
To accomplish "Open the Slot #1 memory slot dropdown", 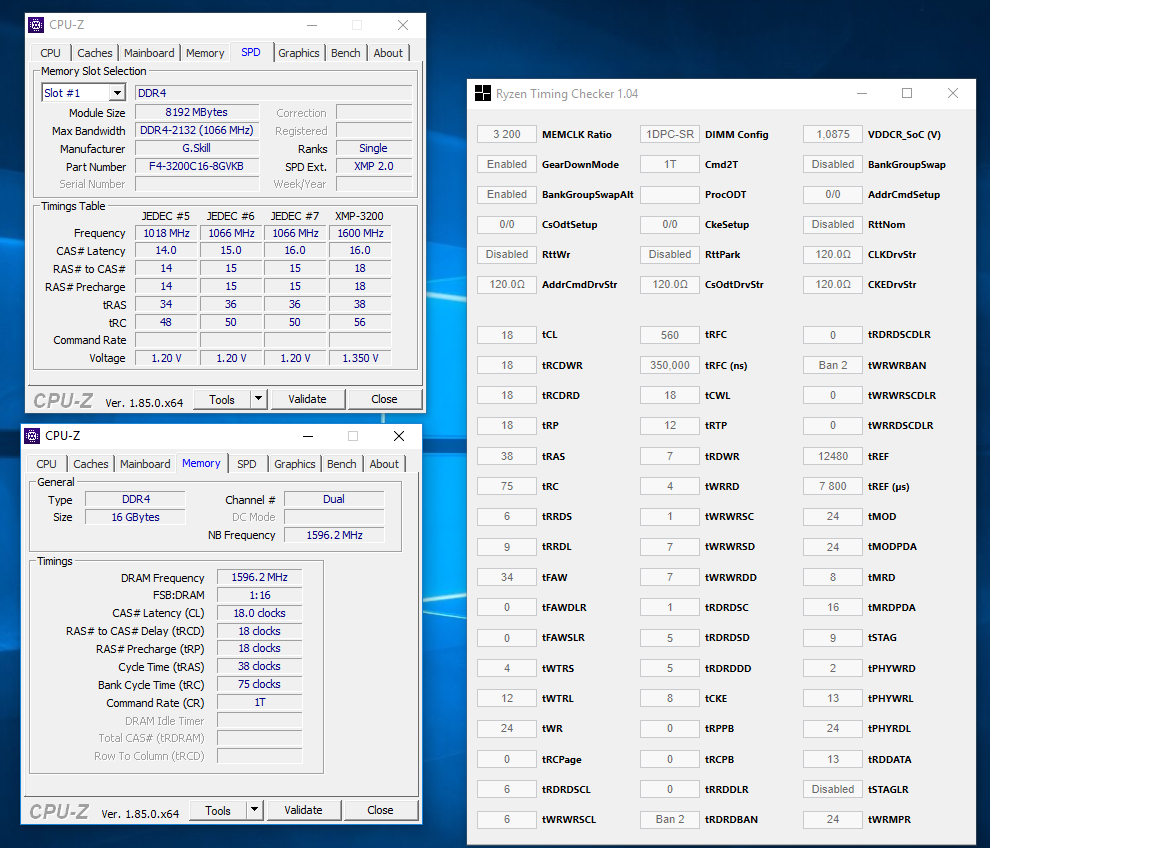I will click(117, 93).
